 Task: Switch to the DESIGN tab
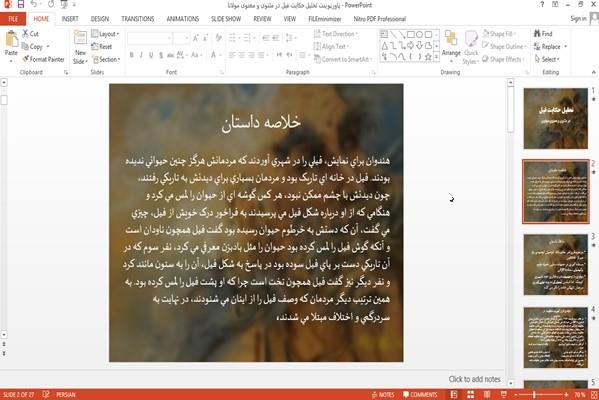click(100, 19)
